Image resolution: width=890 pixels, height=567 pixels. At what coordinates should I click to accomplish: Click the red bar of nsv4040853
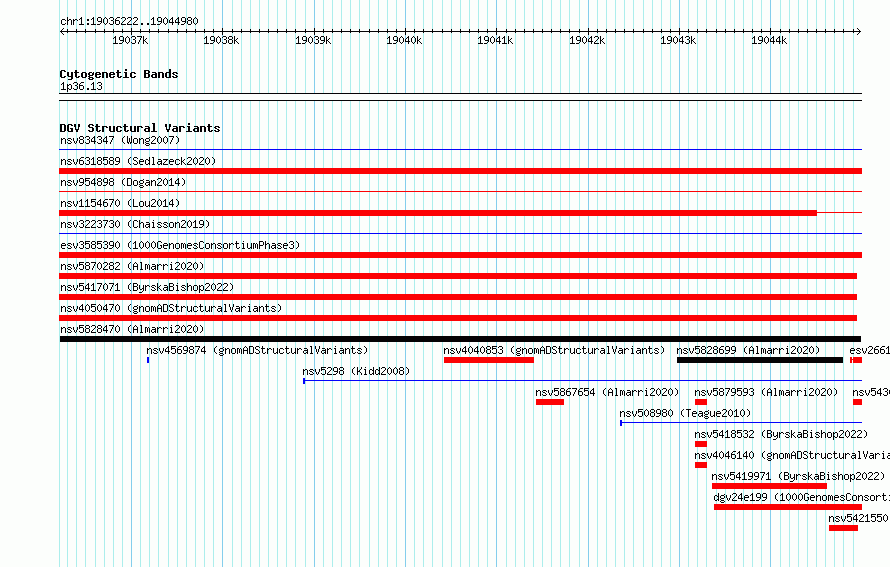click(x=489, y=360)
